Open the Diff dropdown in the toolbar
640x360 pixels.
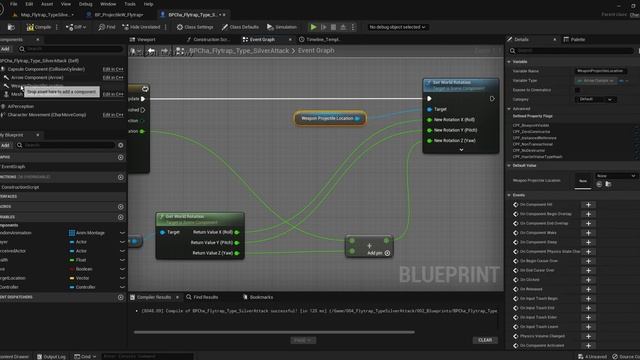(76, 27)
